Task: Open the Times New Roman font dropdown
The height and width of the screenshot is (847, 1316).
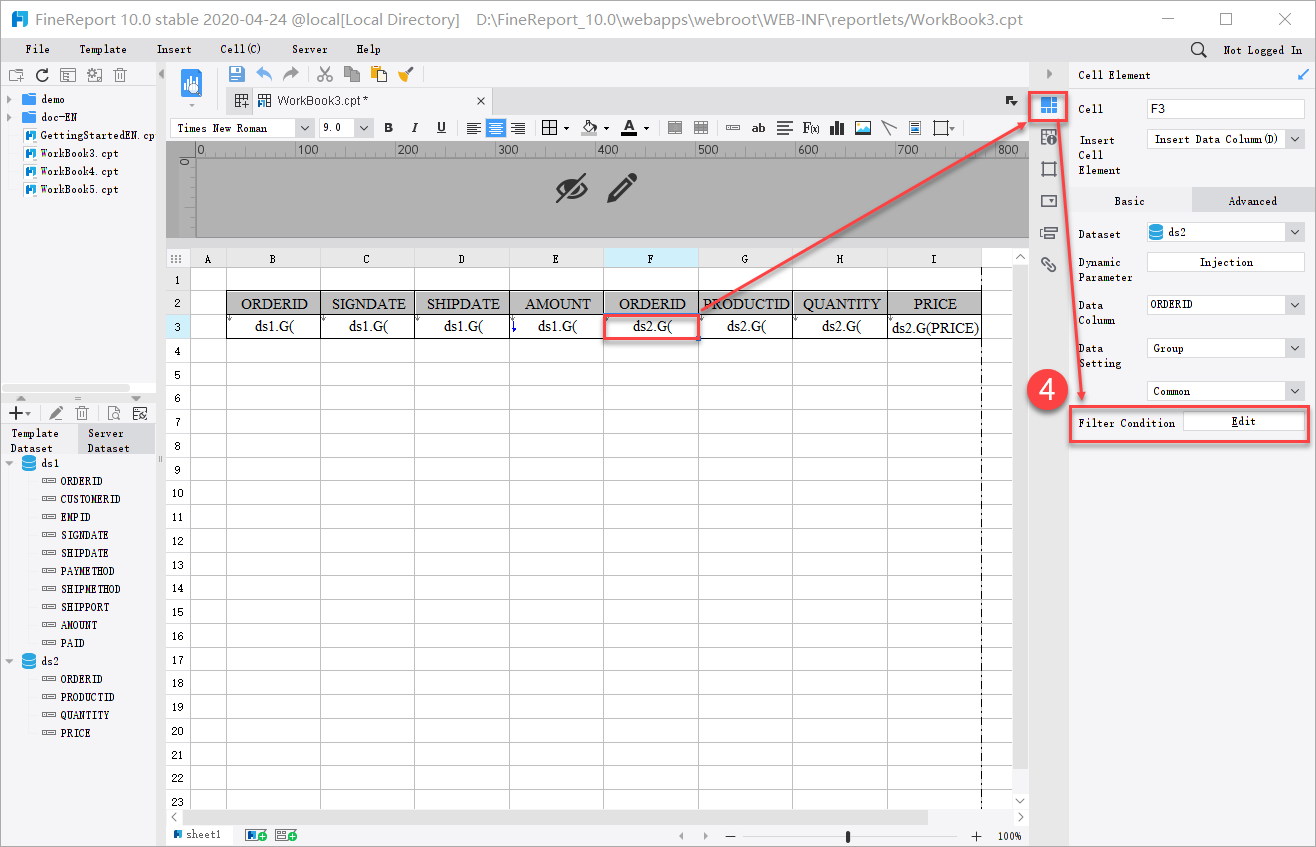Action: pos(304,127)
